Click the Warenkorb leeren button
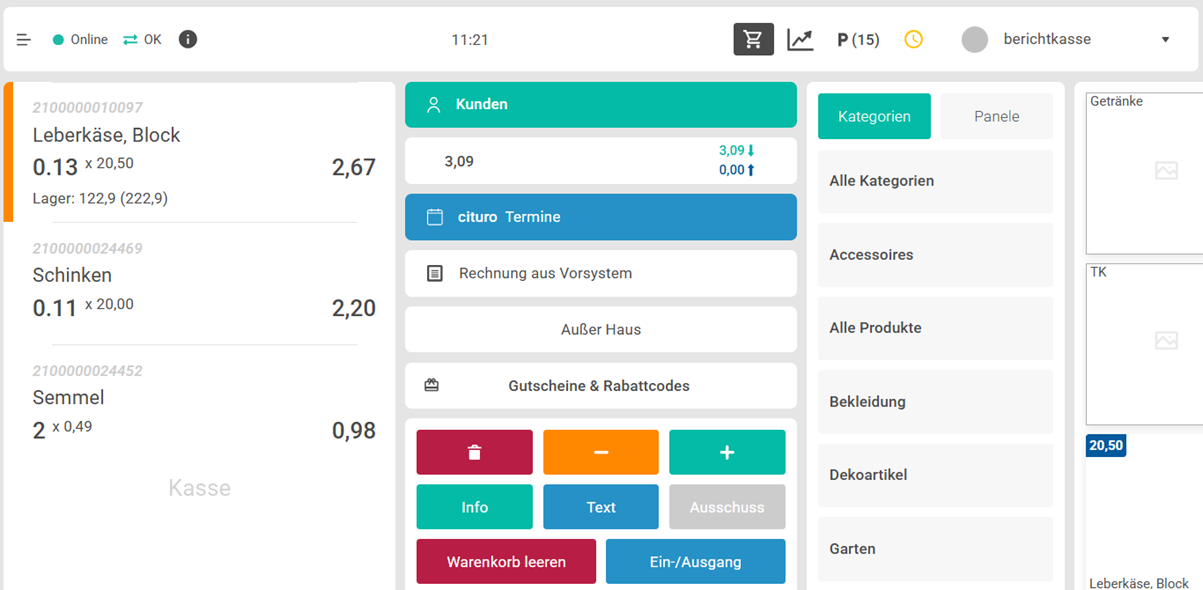Screen dimensions: 1203x590 (x=506, y=561)
